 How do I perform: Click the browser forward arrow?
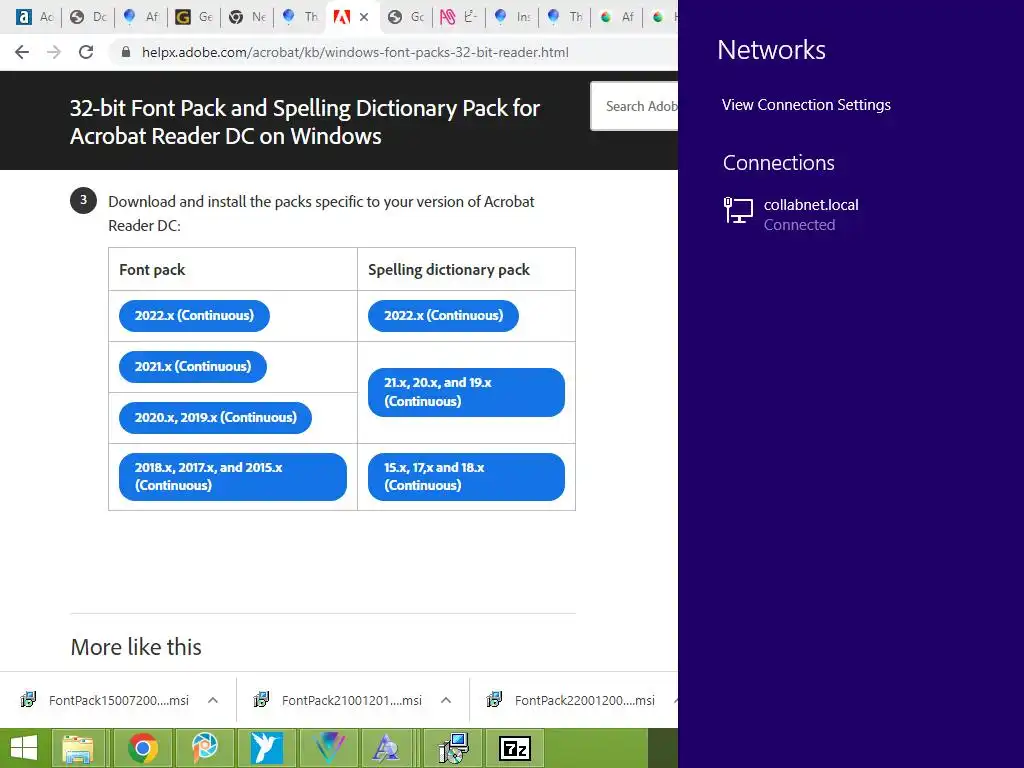(x=54, y=52)
